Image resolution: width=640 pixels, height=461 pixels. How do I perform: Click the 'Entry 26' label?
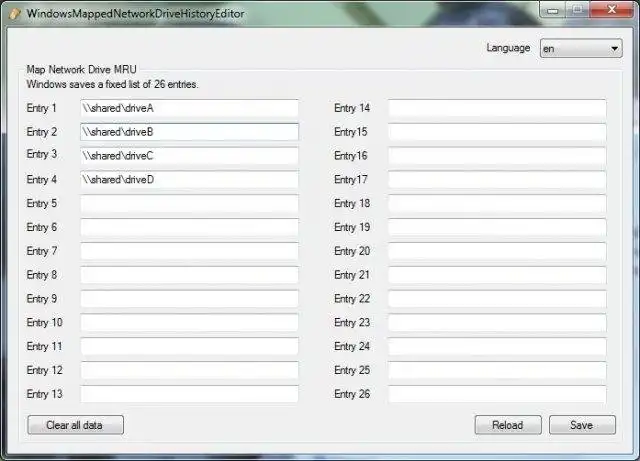pyautogui.click(x=352, y=394)
